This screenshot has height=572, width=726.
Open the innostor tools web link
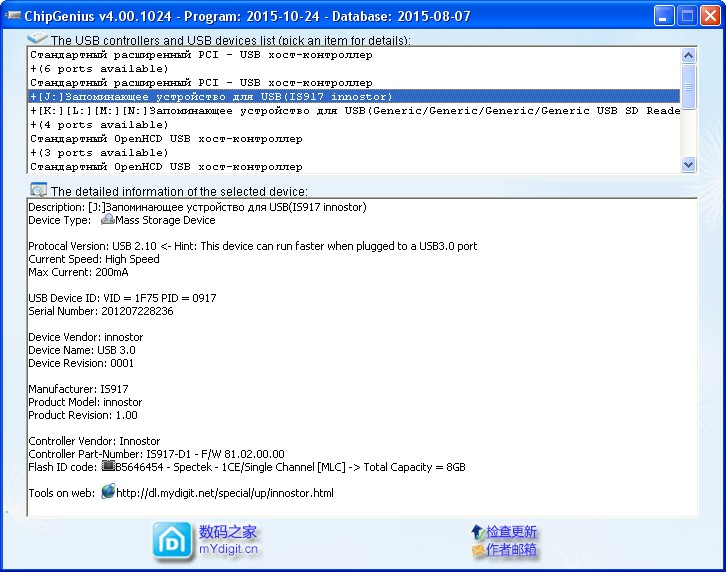[225, 493]
